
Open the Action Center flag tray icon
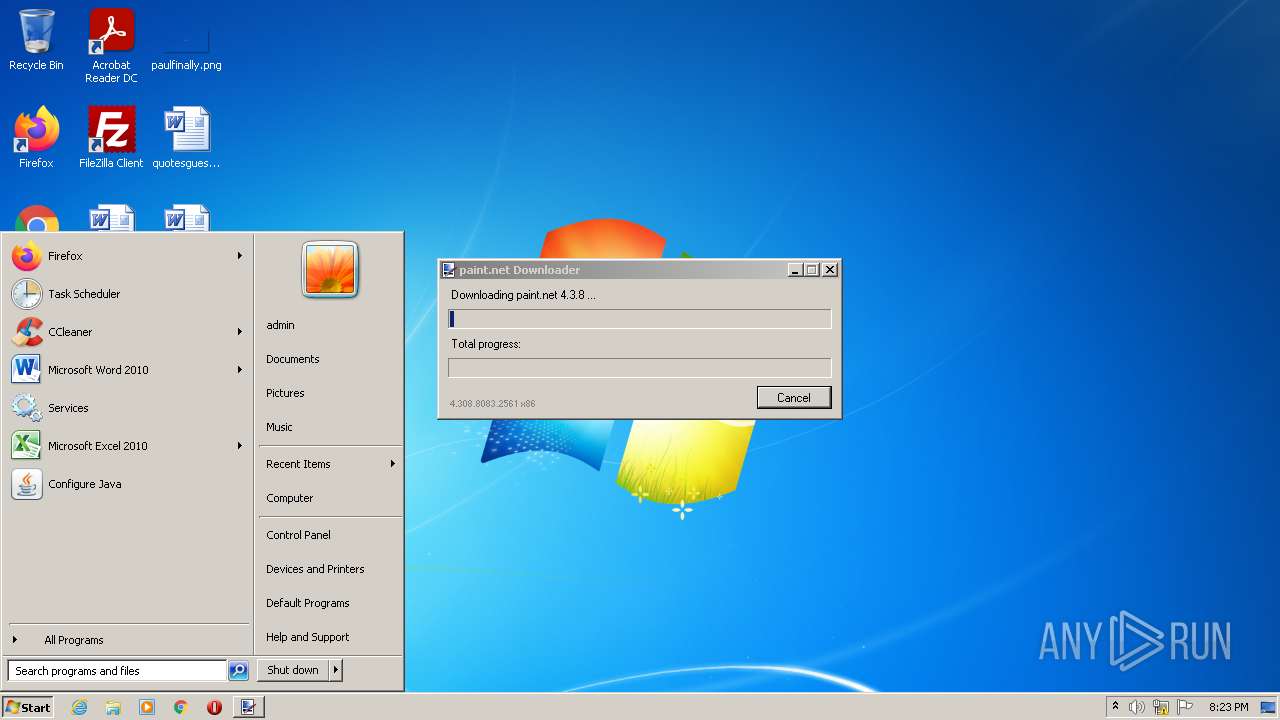(1185, 707)
